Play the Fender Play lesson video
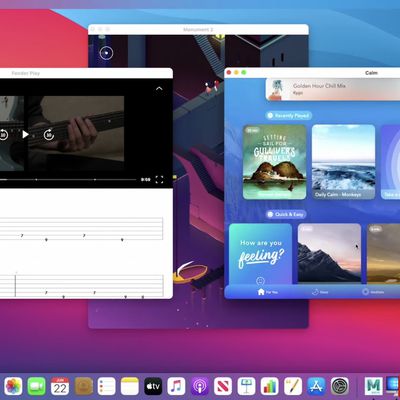Screen dimensions: 400x400 click(x=25, y=134)
